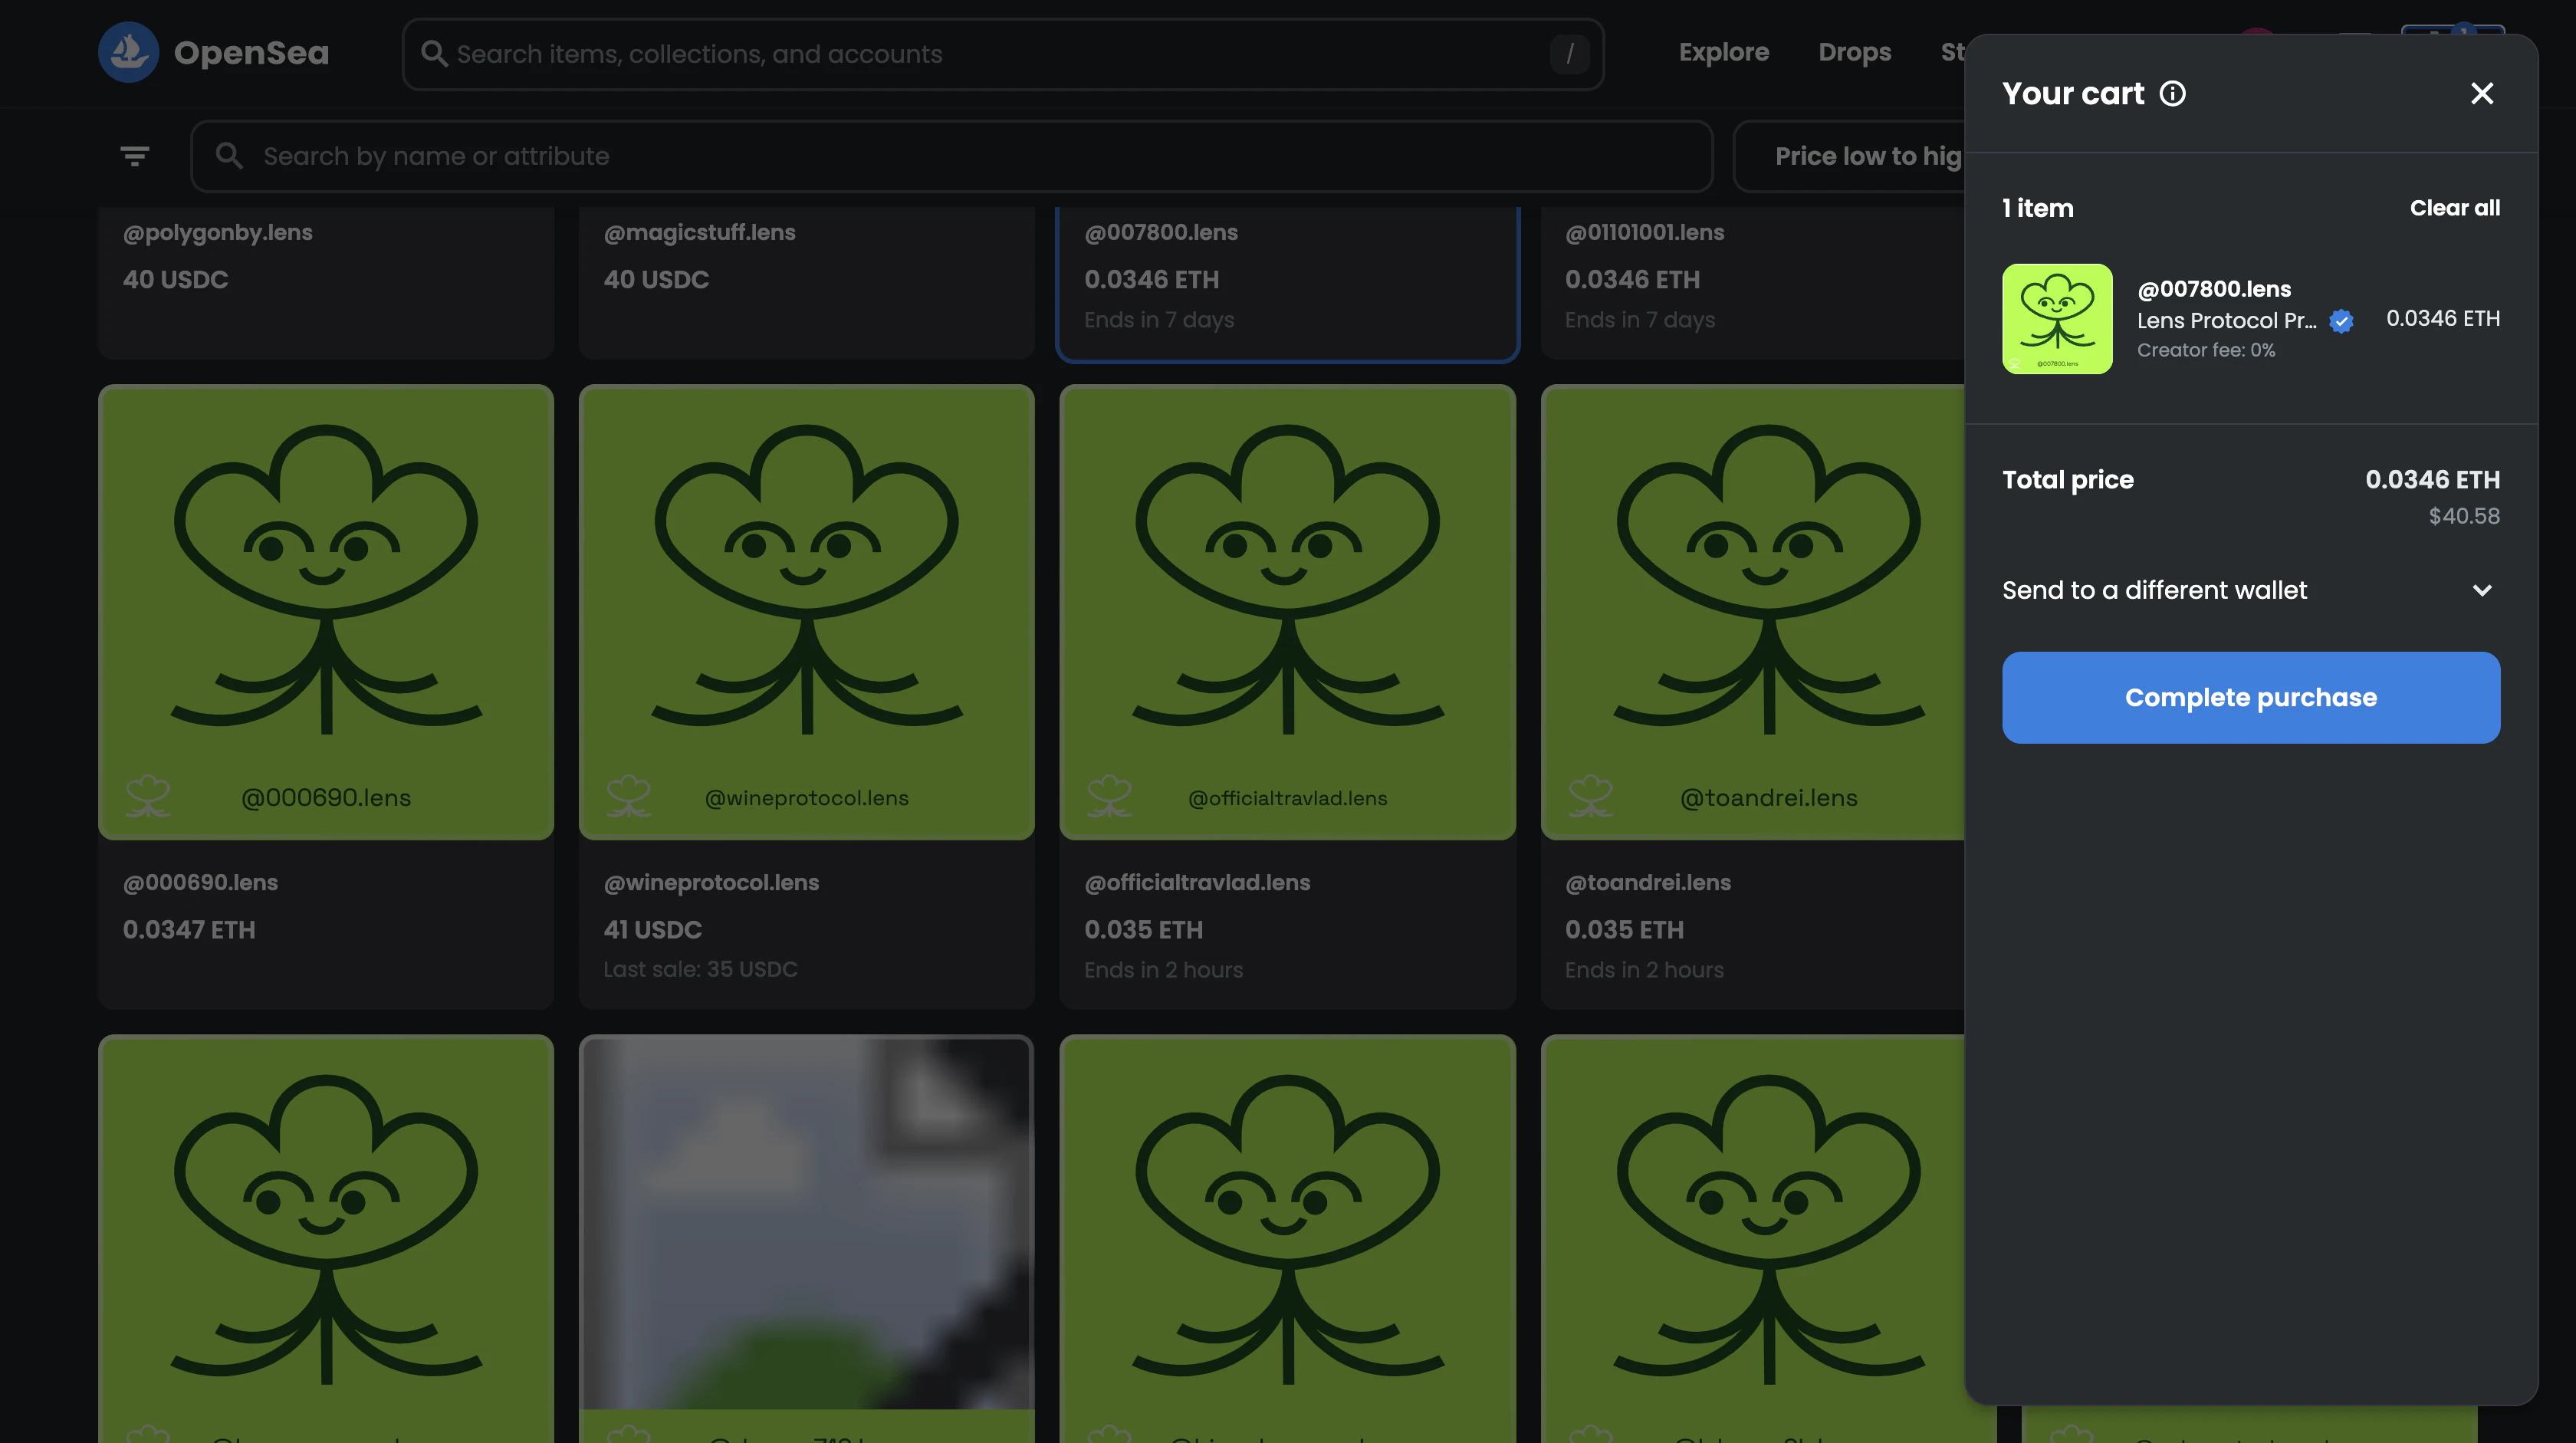This screenshot has width=2576, height=1443.
Task: Click the @wineprotocol.lens title below image
Action: (711, 882)
